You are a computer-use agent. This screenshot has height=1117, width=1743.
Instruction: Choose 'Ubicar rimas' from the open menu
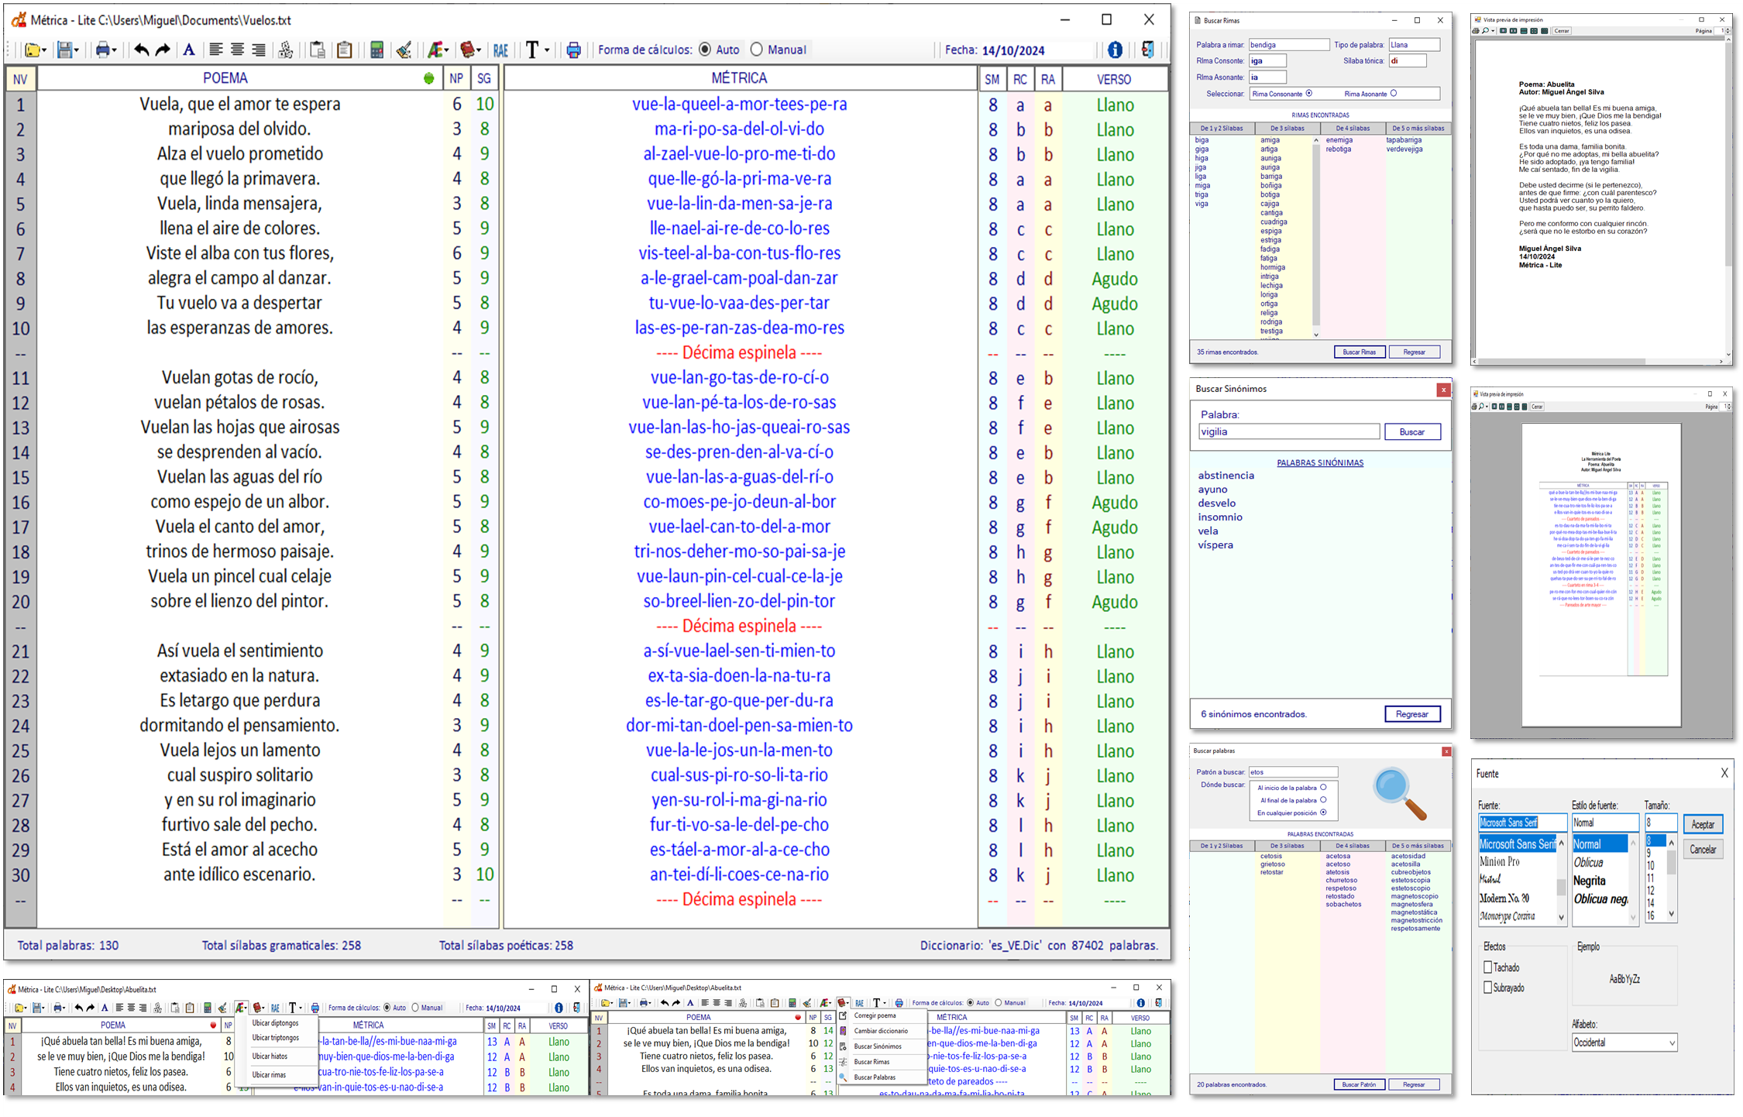pos(269,1075)
